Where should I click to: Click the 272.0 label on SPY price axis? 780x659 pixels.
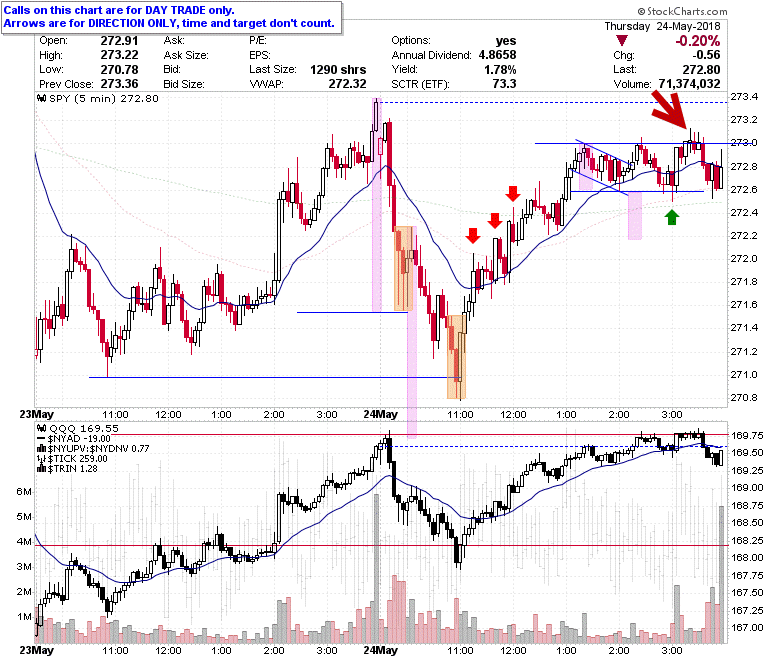click(744, 259)
